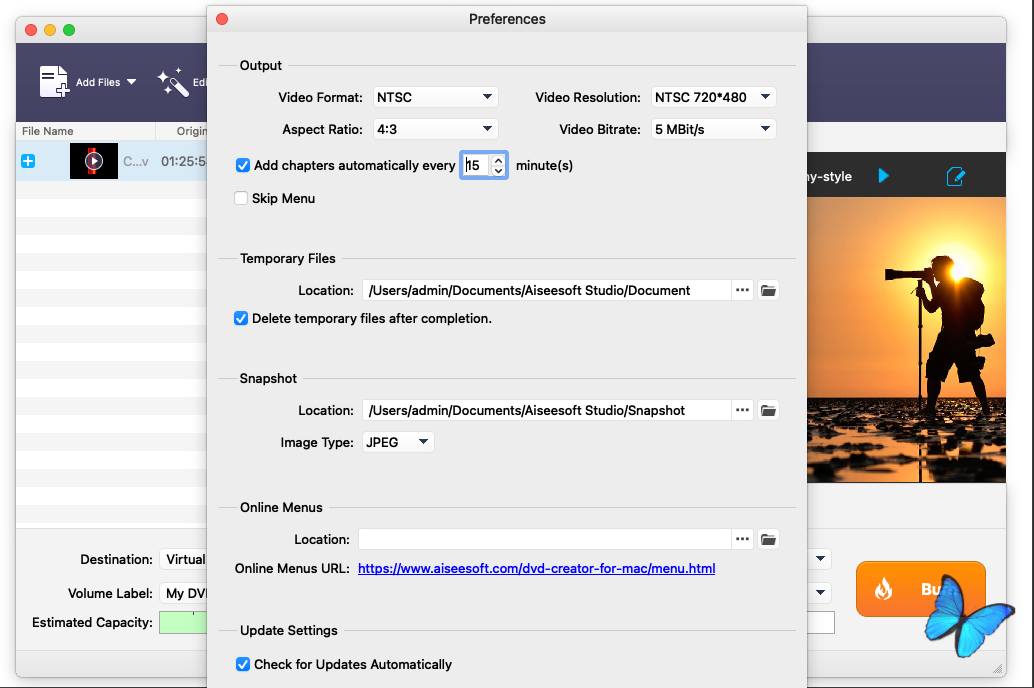The image size is (1034, 688).
Task: Click the Add Files document icon
Action: coord(54,82)
